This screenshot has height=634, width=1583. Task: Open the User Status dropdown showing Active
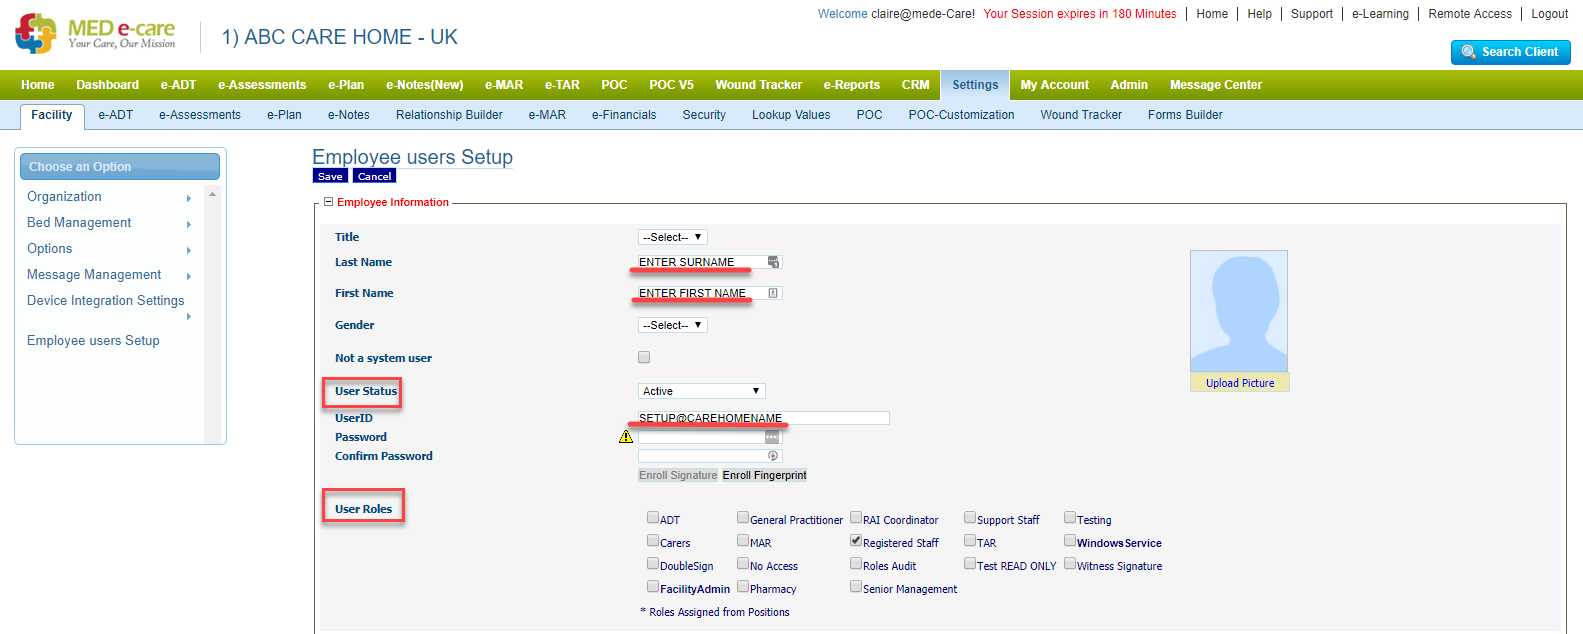[701, 391]
